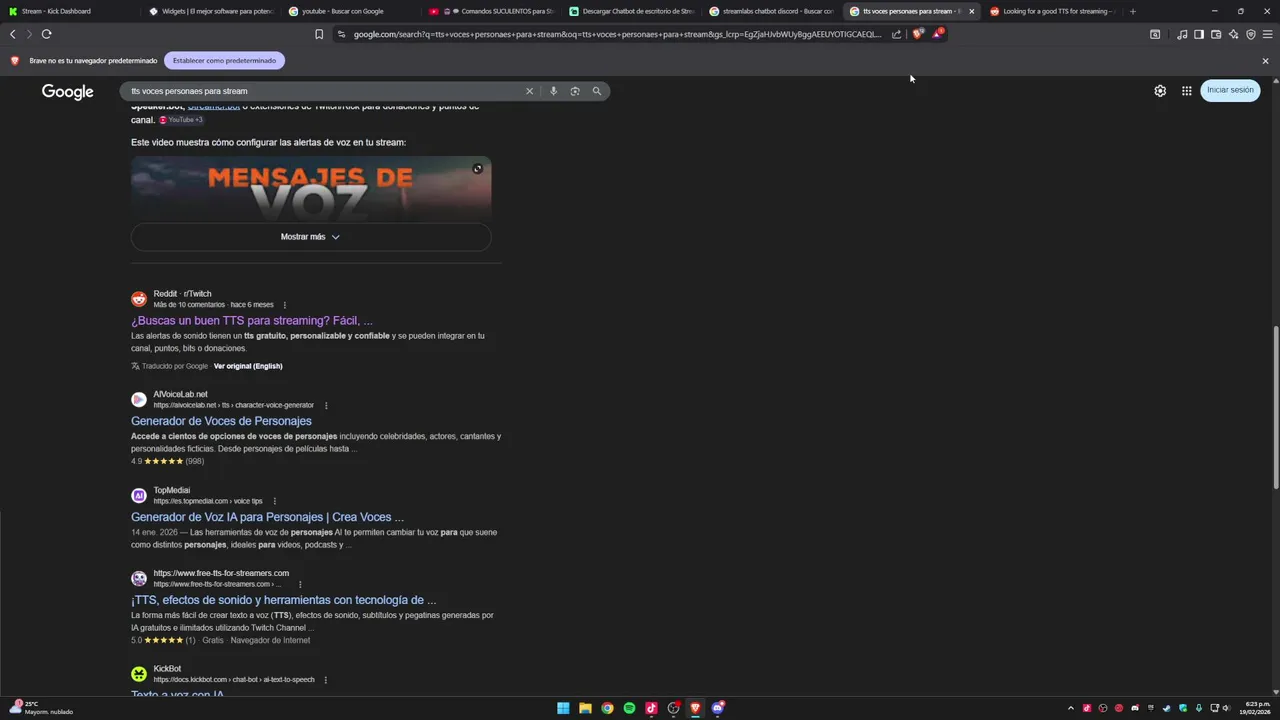Switch to the Comandos SUCULENTOS tab
Screen dimensions: 1280x720
pyautogui.click(x=490, y=11)
